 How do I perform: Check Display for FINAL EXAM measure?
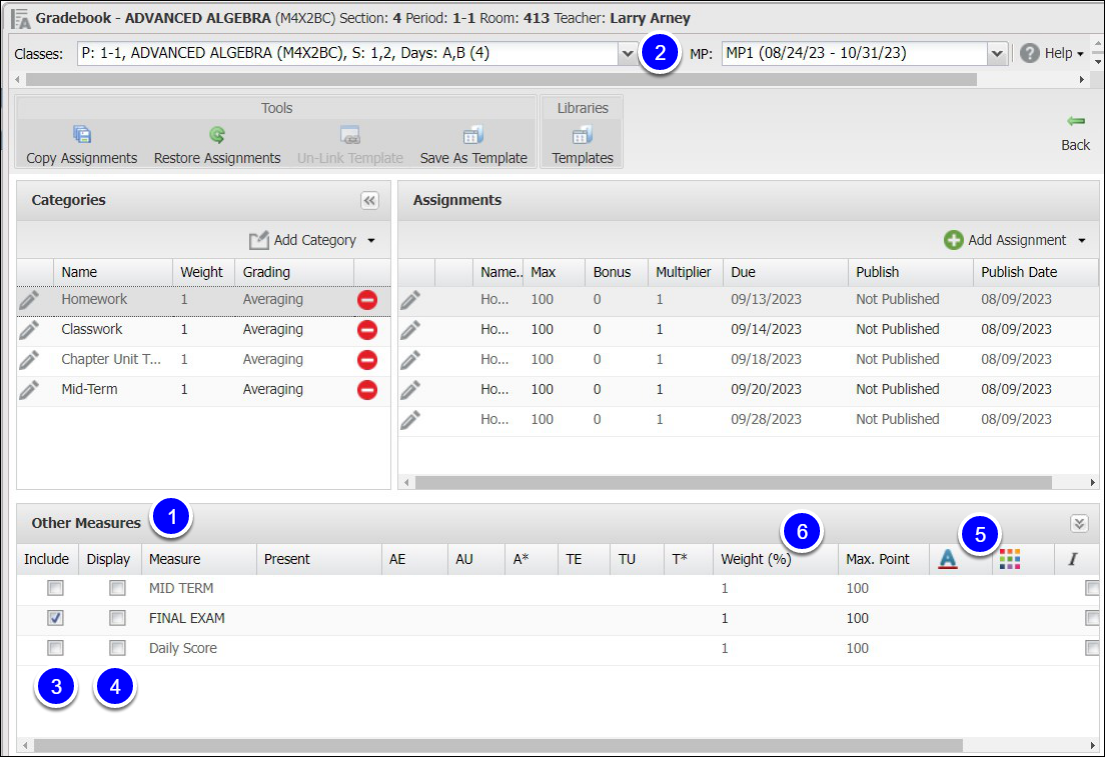[118, 618]
